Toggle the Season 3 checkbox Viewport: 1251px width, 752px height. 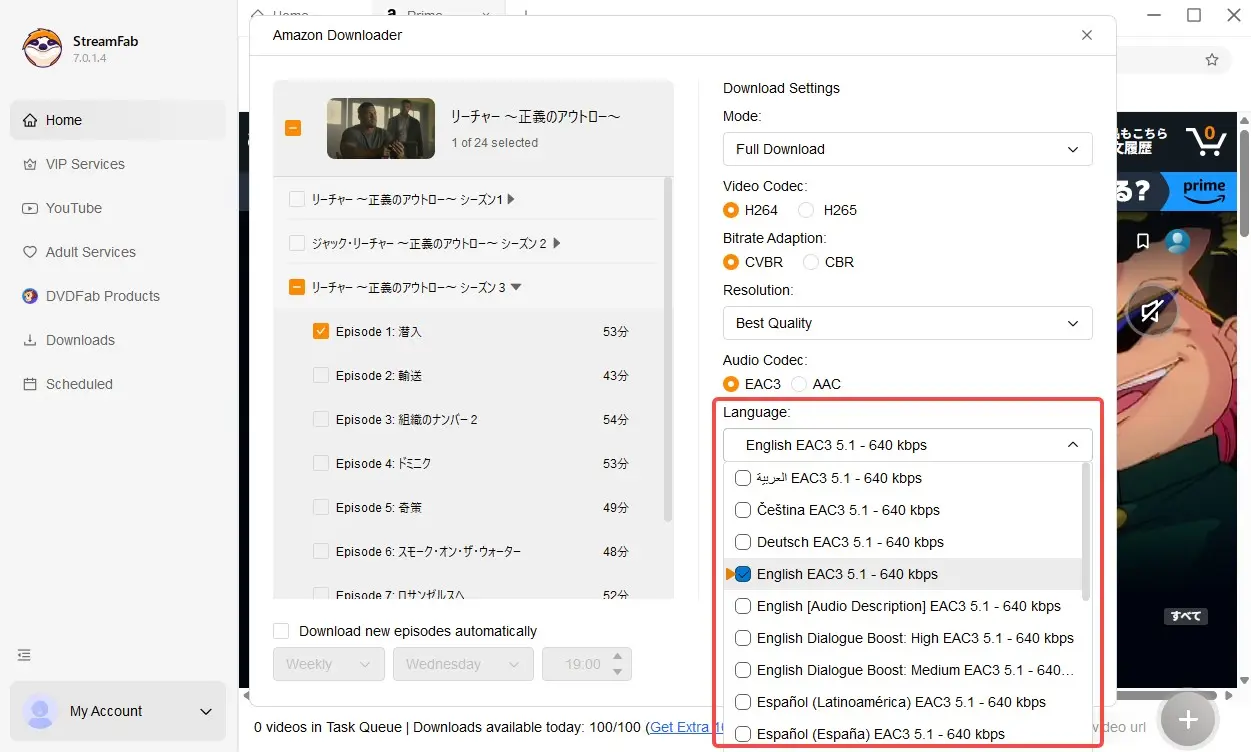pos(297,287)
